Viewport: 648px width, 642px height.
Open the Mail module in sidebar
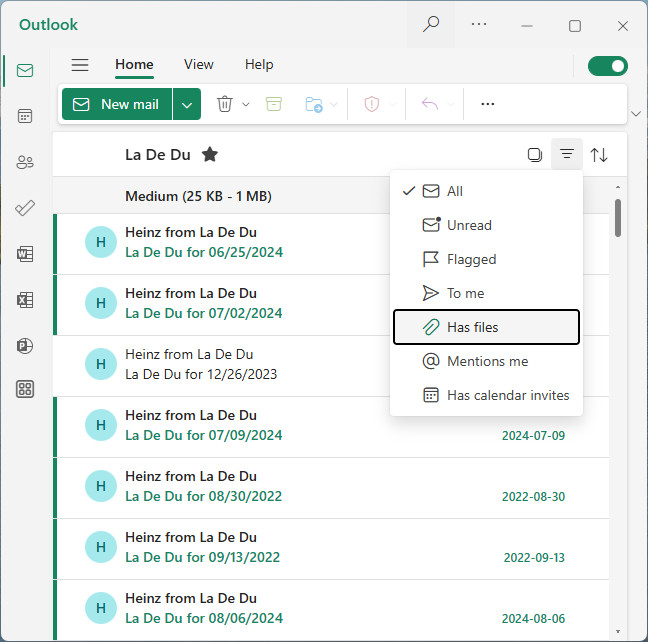[25, 70]
